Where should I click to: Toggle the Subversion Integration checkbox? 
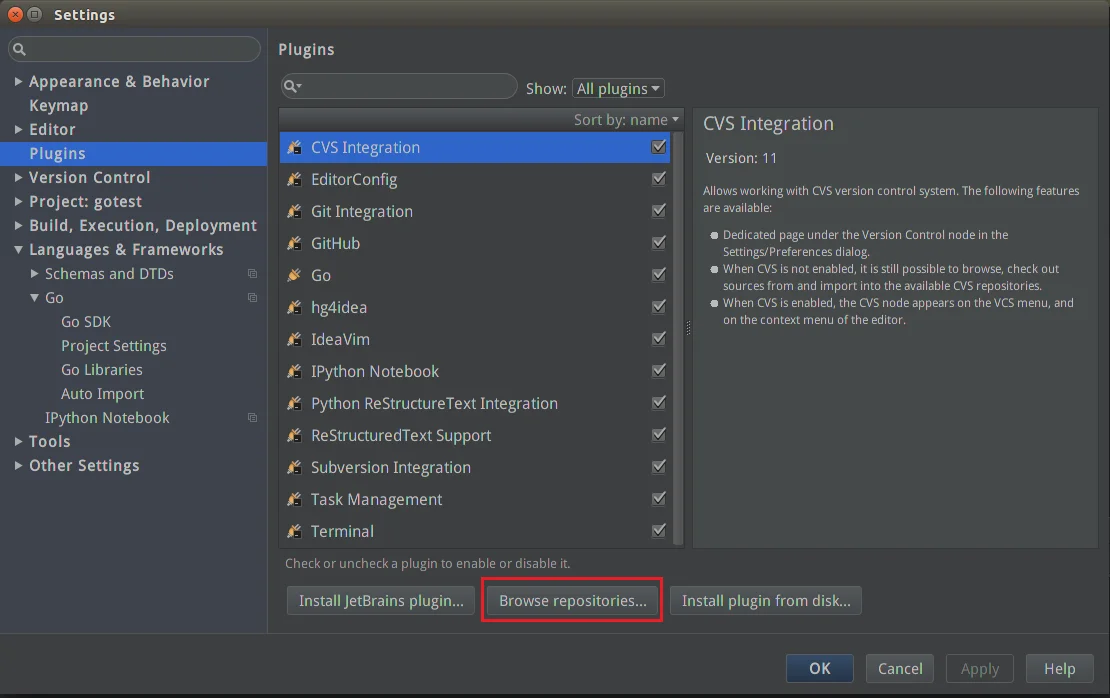658,467
